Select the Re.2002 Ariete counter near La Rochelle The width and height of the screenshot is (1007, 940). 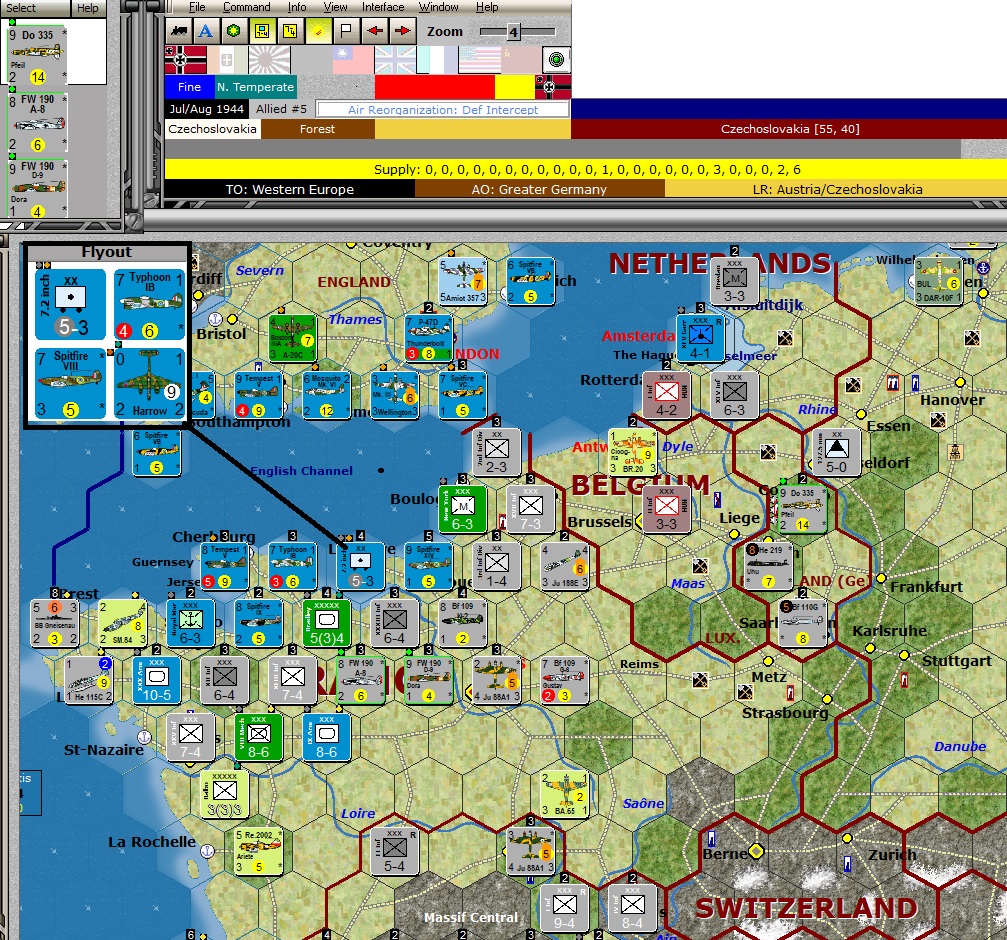[258, 851]
